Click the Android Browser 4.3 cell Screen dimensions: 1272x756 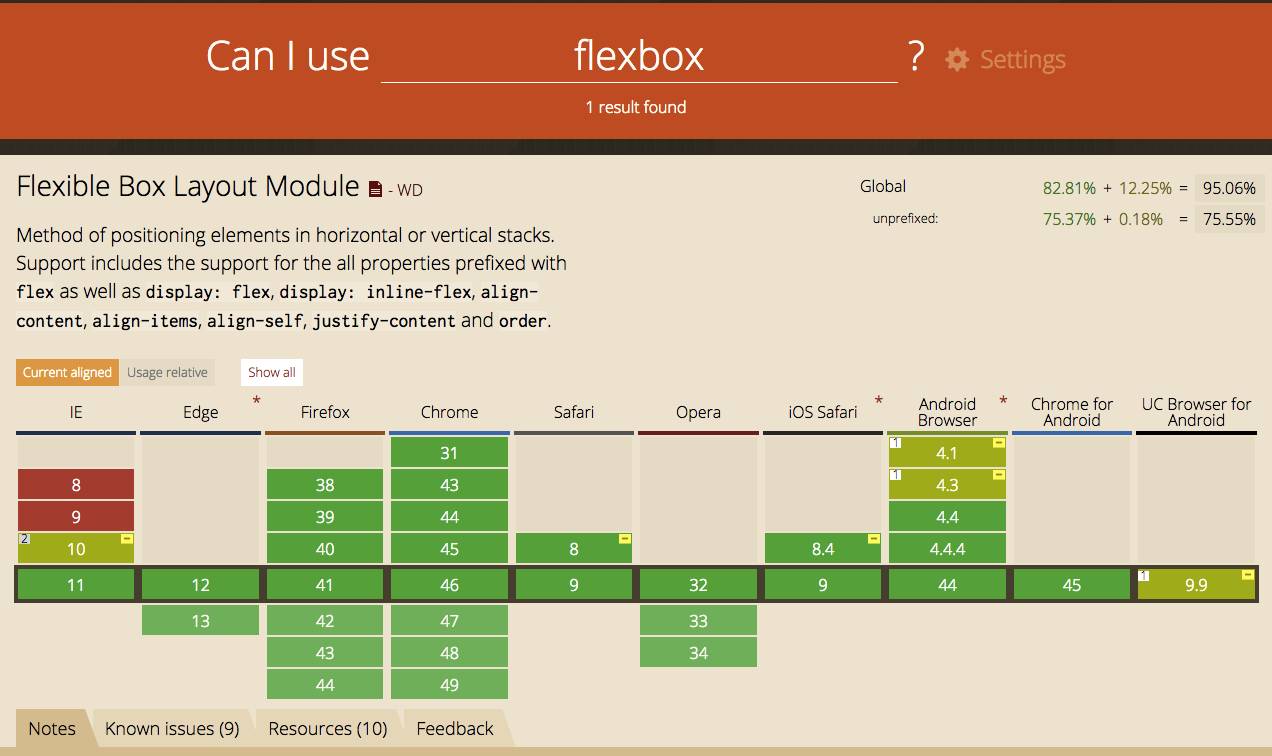pos(947,485)
